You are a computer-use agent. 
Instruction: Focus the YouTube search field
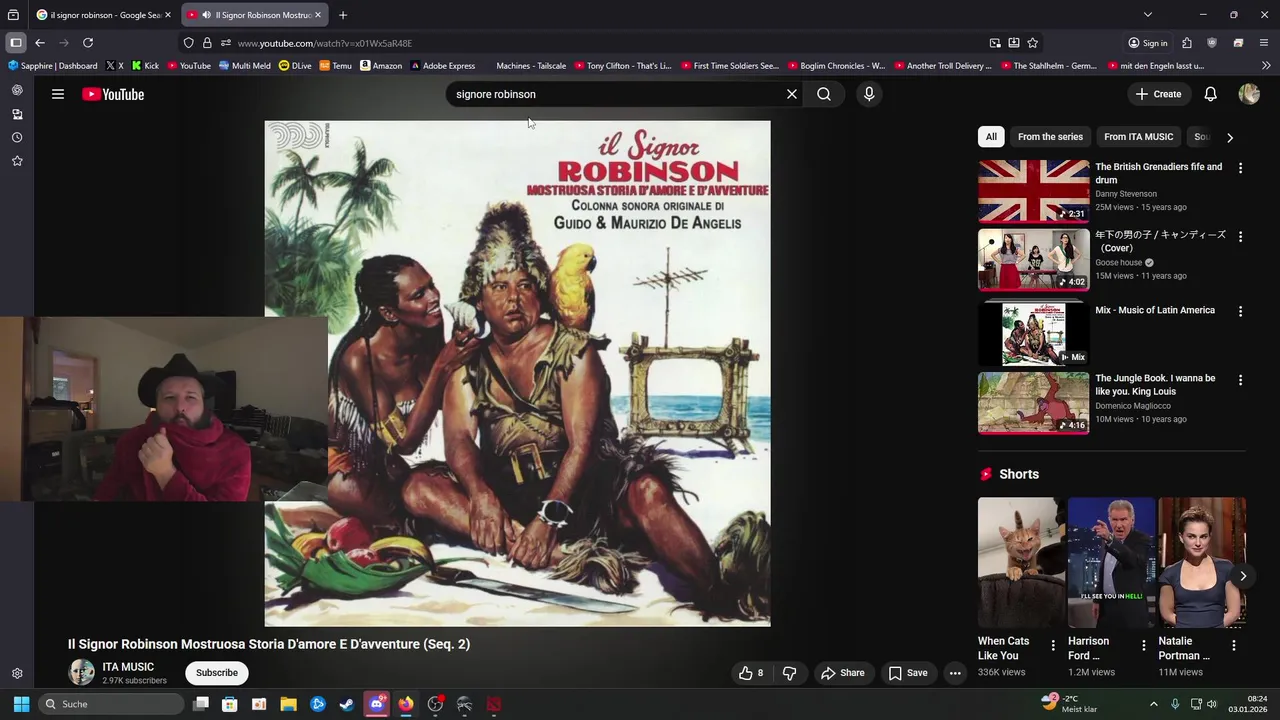(617, 94)
